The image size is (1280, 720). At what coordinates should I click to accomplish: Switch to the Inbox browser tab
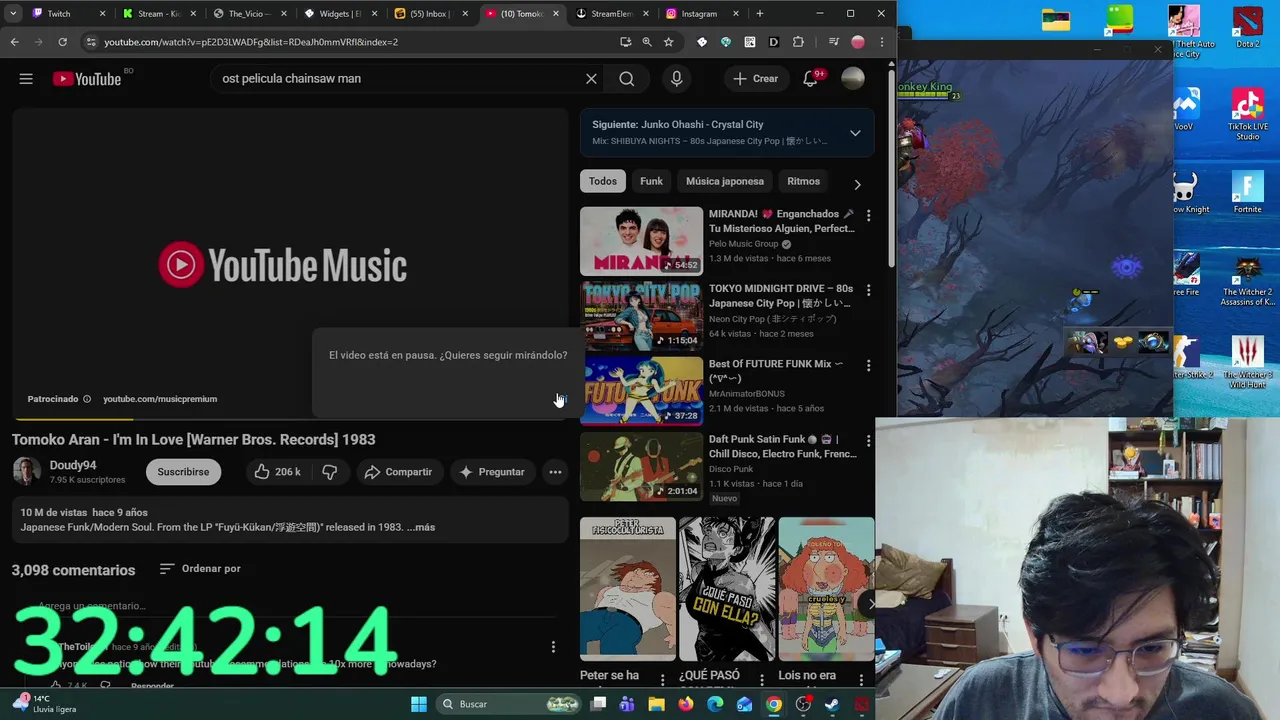click(x=431, y=14)
